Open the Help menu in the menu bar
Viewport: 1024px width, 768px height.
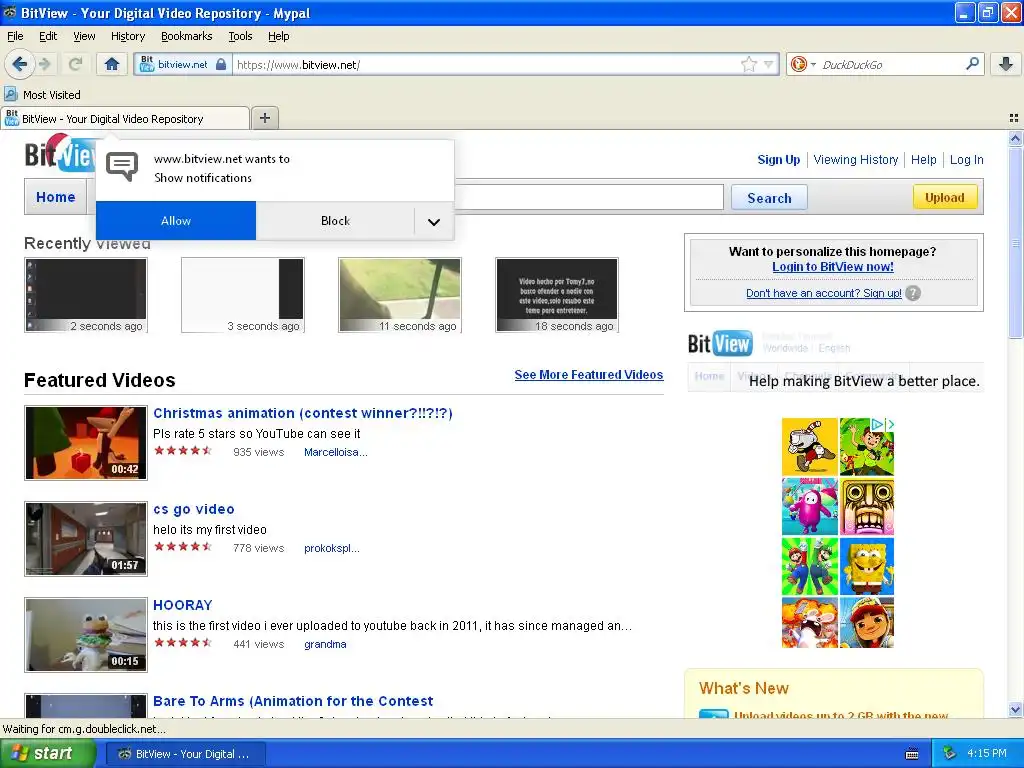pos(278,36)
